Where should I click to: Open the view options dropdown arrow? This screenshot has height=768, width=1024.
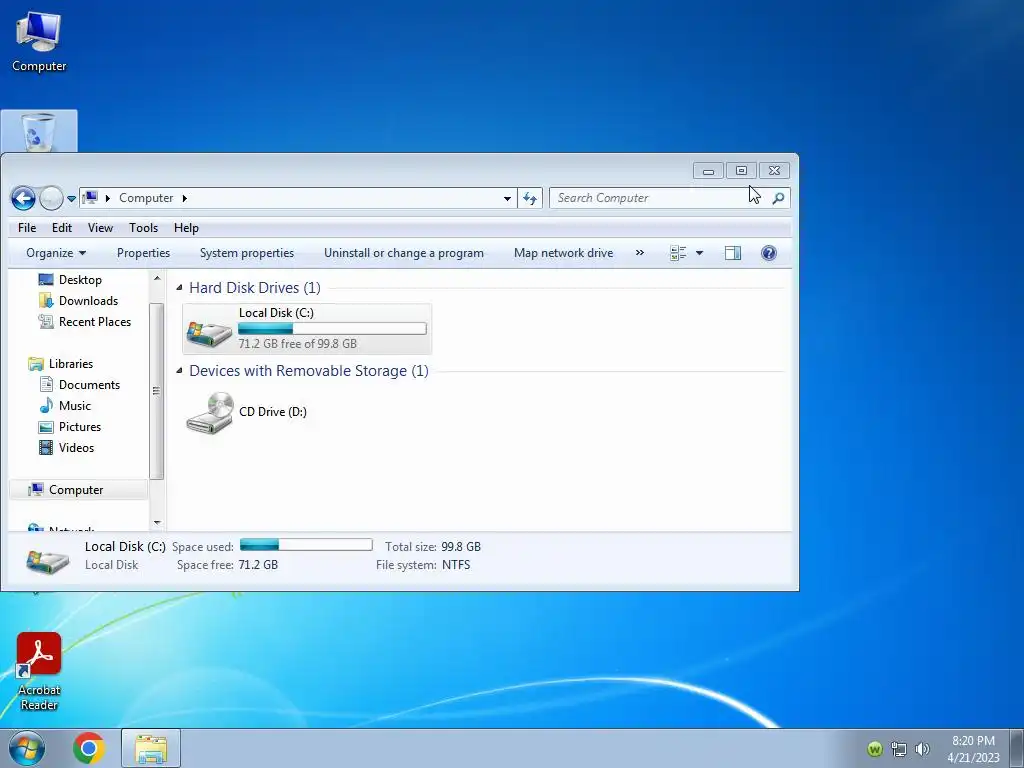pos(699,253)
